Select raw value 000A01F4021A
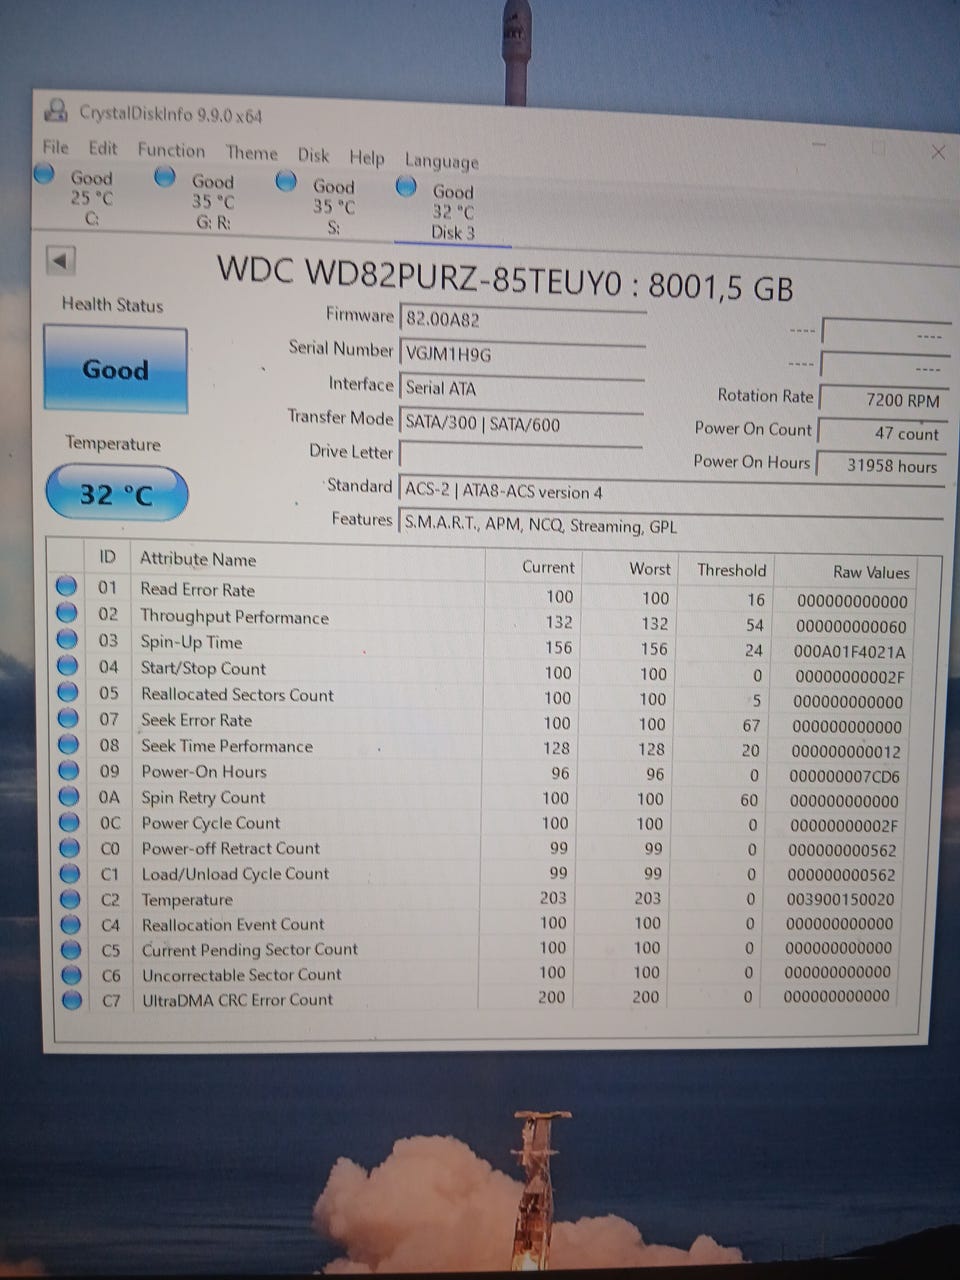Screen dimensions: 960x1280 coord(850,651)
